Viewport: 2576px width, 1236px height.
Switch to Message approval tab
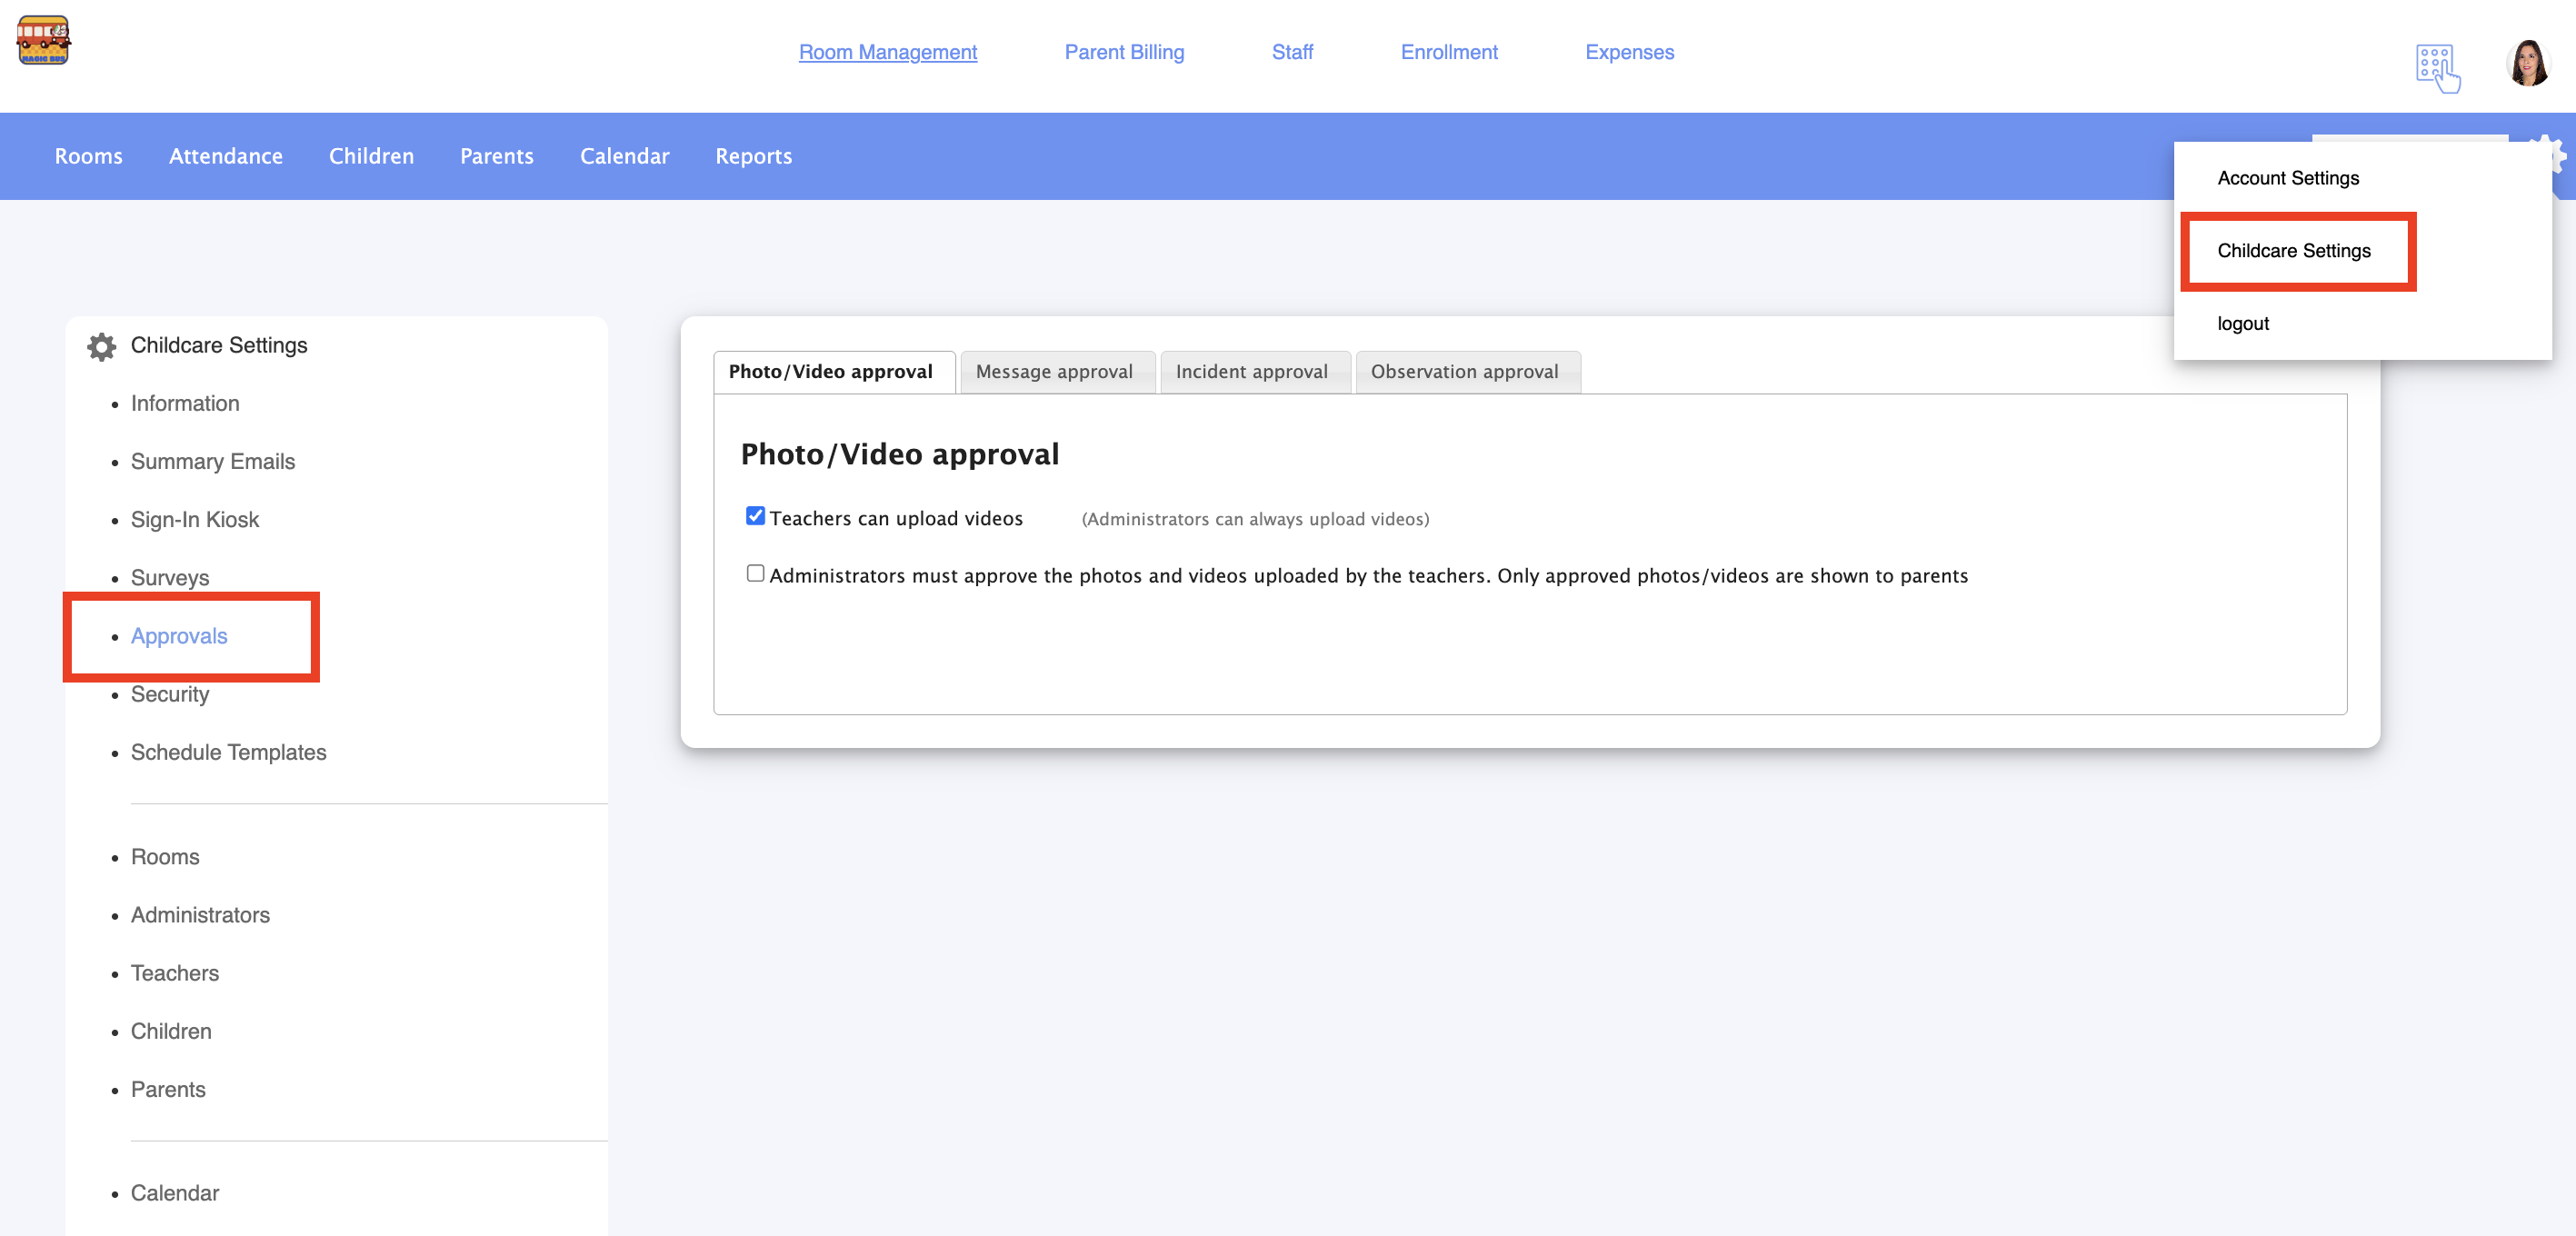[x=1054, y=372]
